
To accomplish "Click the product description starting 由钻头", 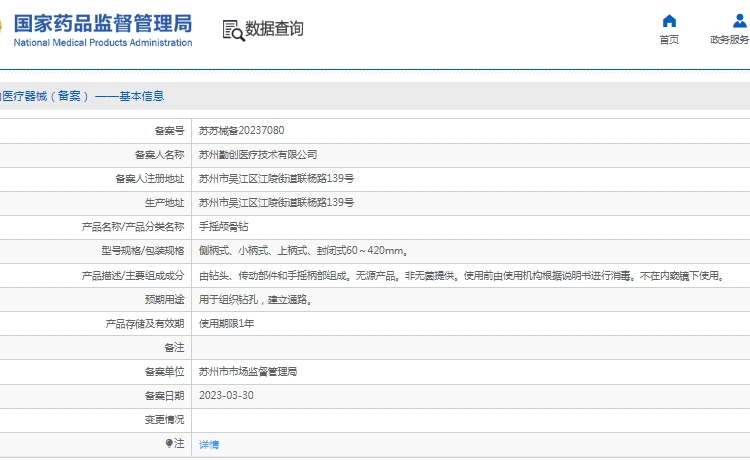I will 463,276.
